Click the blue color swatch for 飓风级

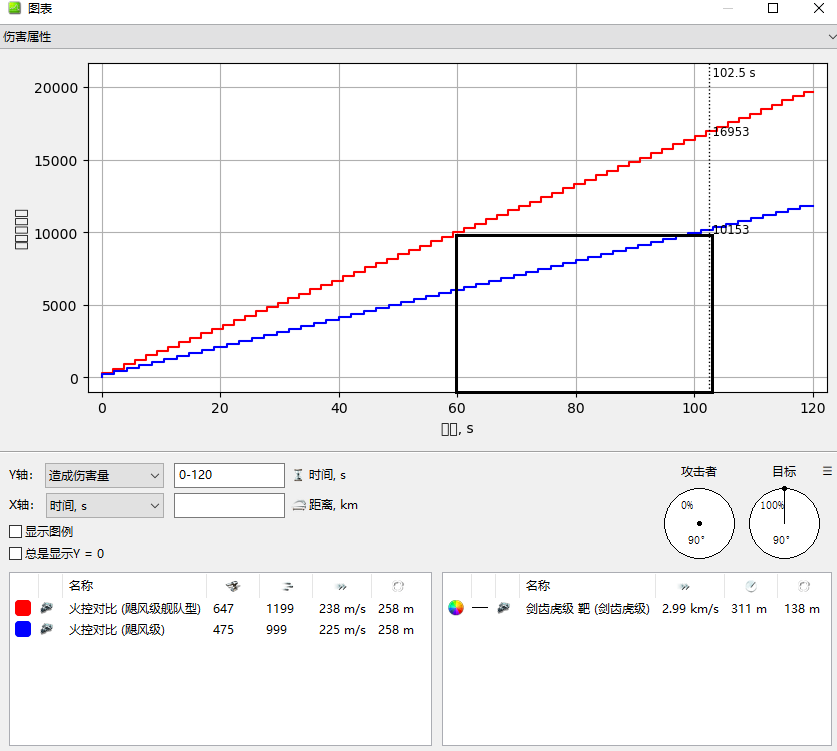(x=23, y=630)
